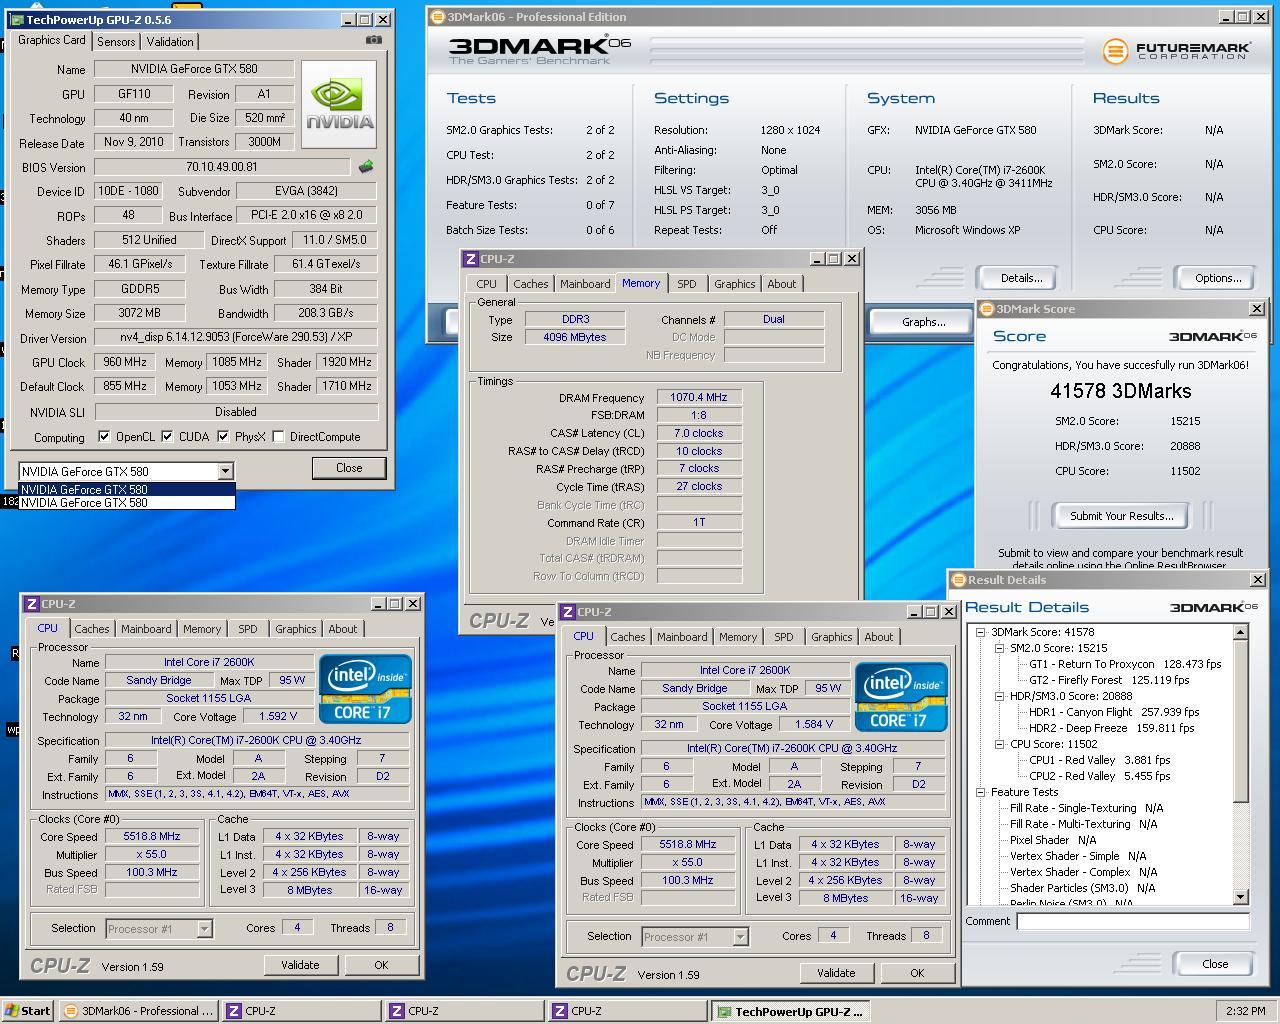The height and width of the screenshot is (1024, 1280).
Task: Click the taskbar clock showing 2:32 PM
Action: [x=1245, y=1011]
